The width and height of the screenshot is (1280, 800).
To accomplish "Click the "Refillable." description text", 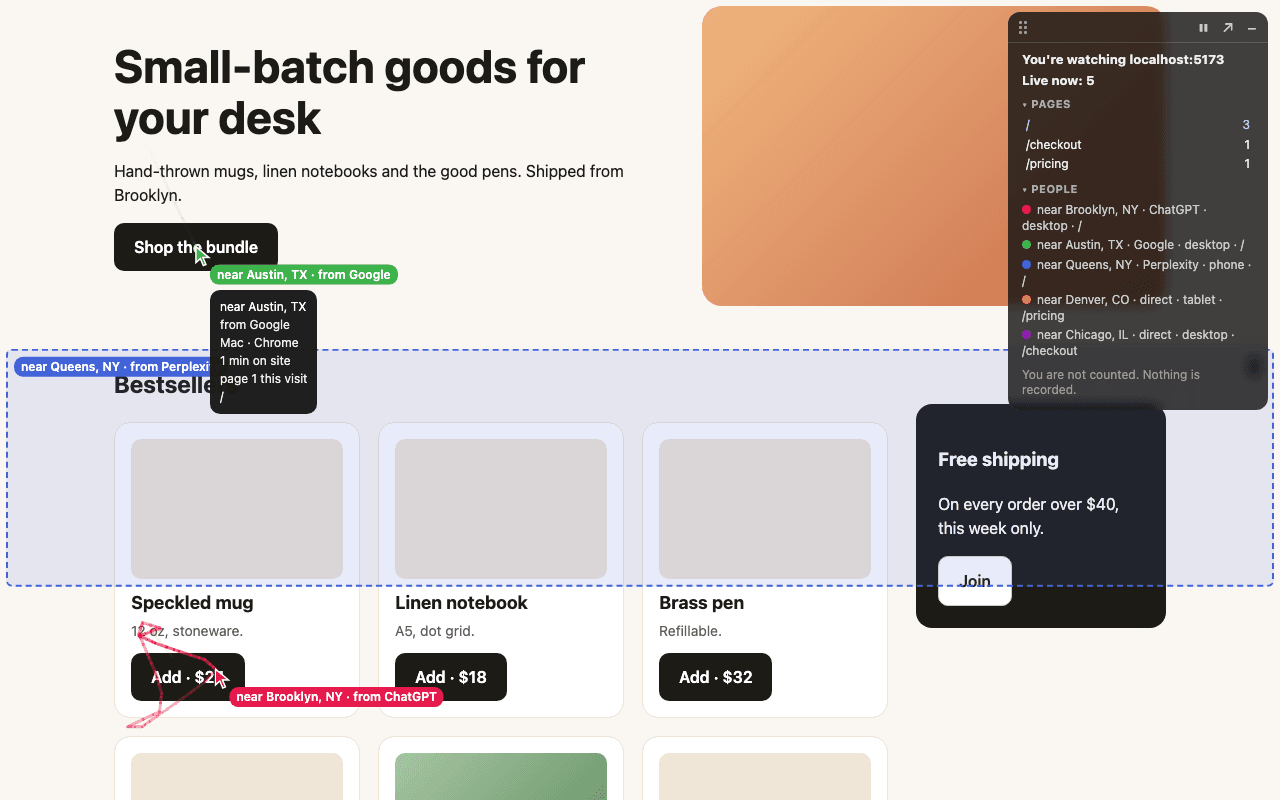I will pyautogui.click(x=690, y=631).
